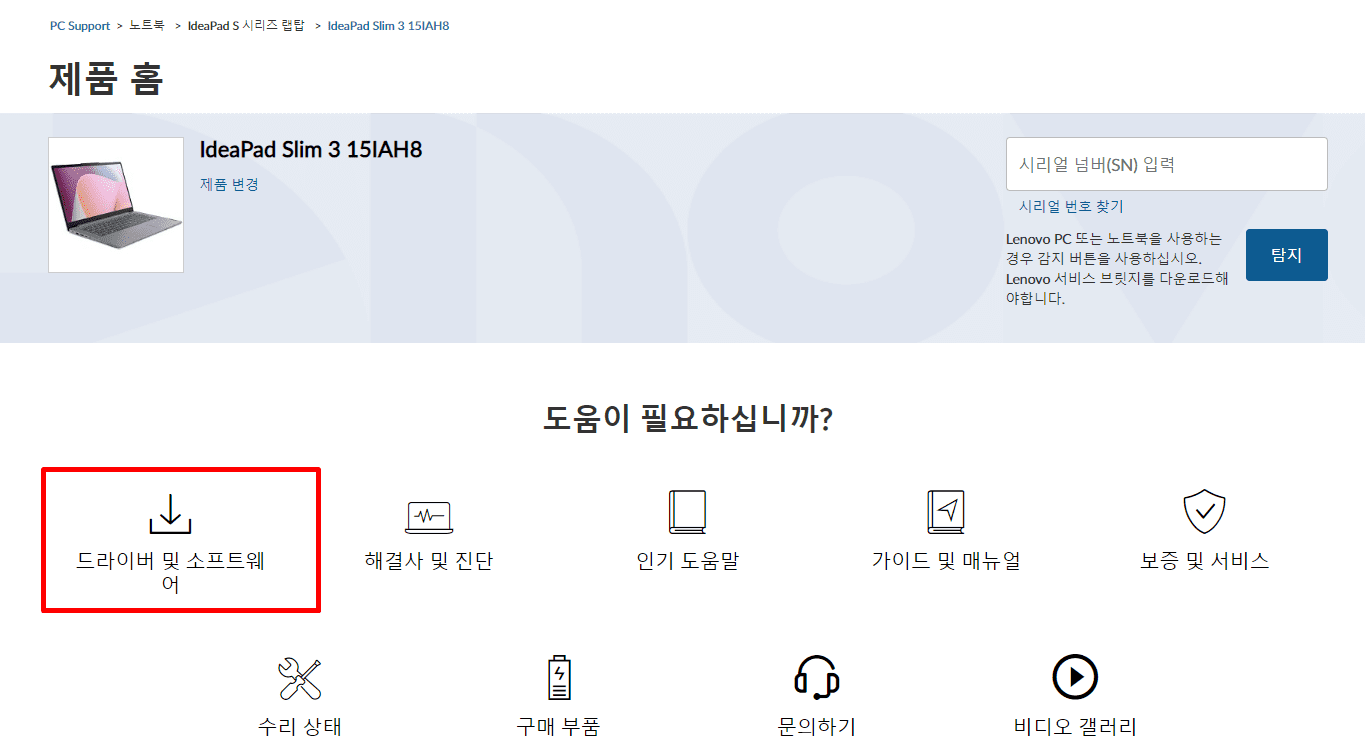The width and height of the screenshot is (1365, 747).
Task: Click the Lenovo 서비스 브릿지 description text
Action: point(1117,268)
